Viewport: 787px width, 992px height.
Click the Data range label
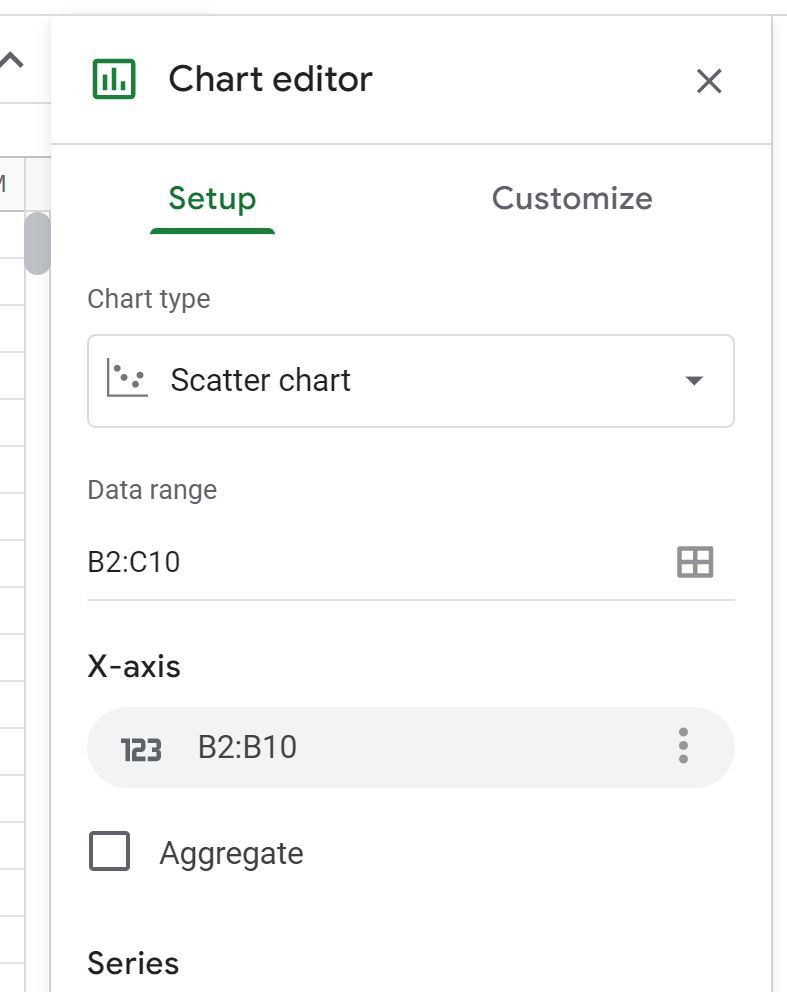coord(152,490)
